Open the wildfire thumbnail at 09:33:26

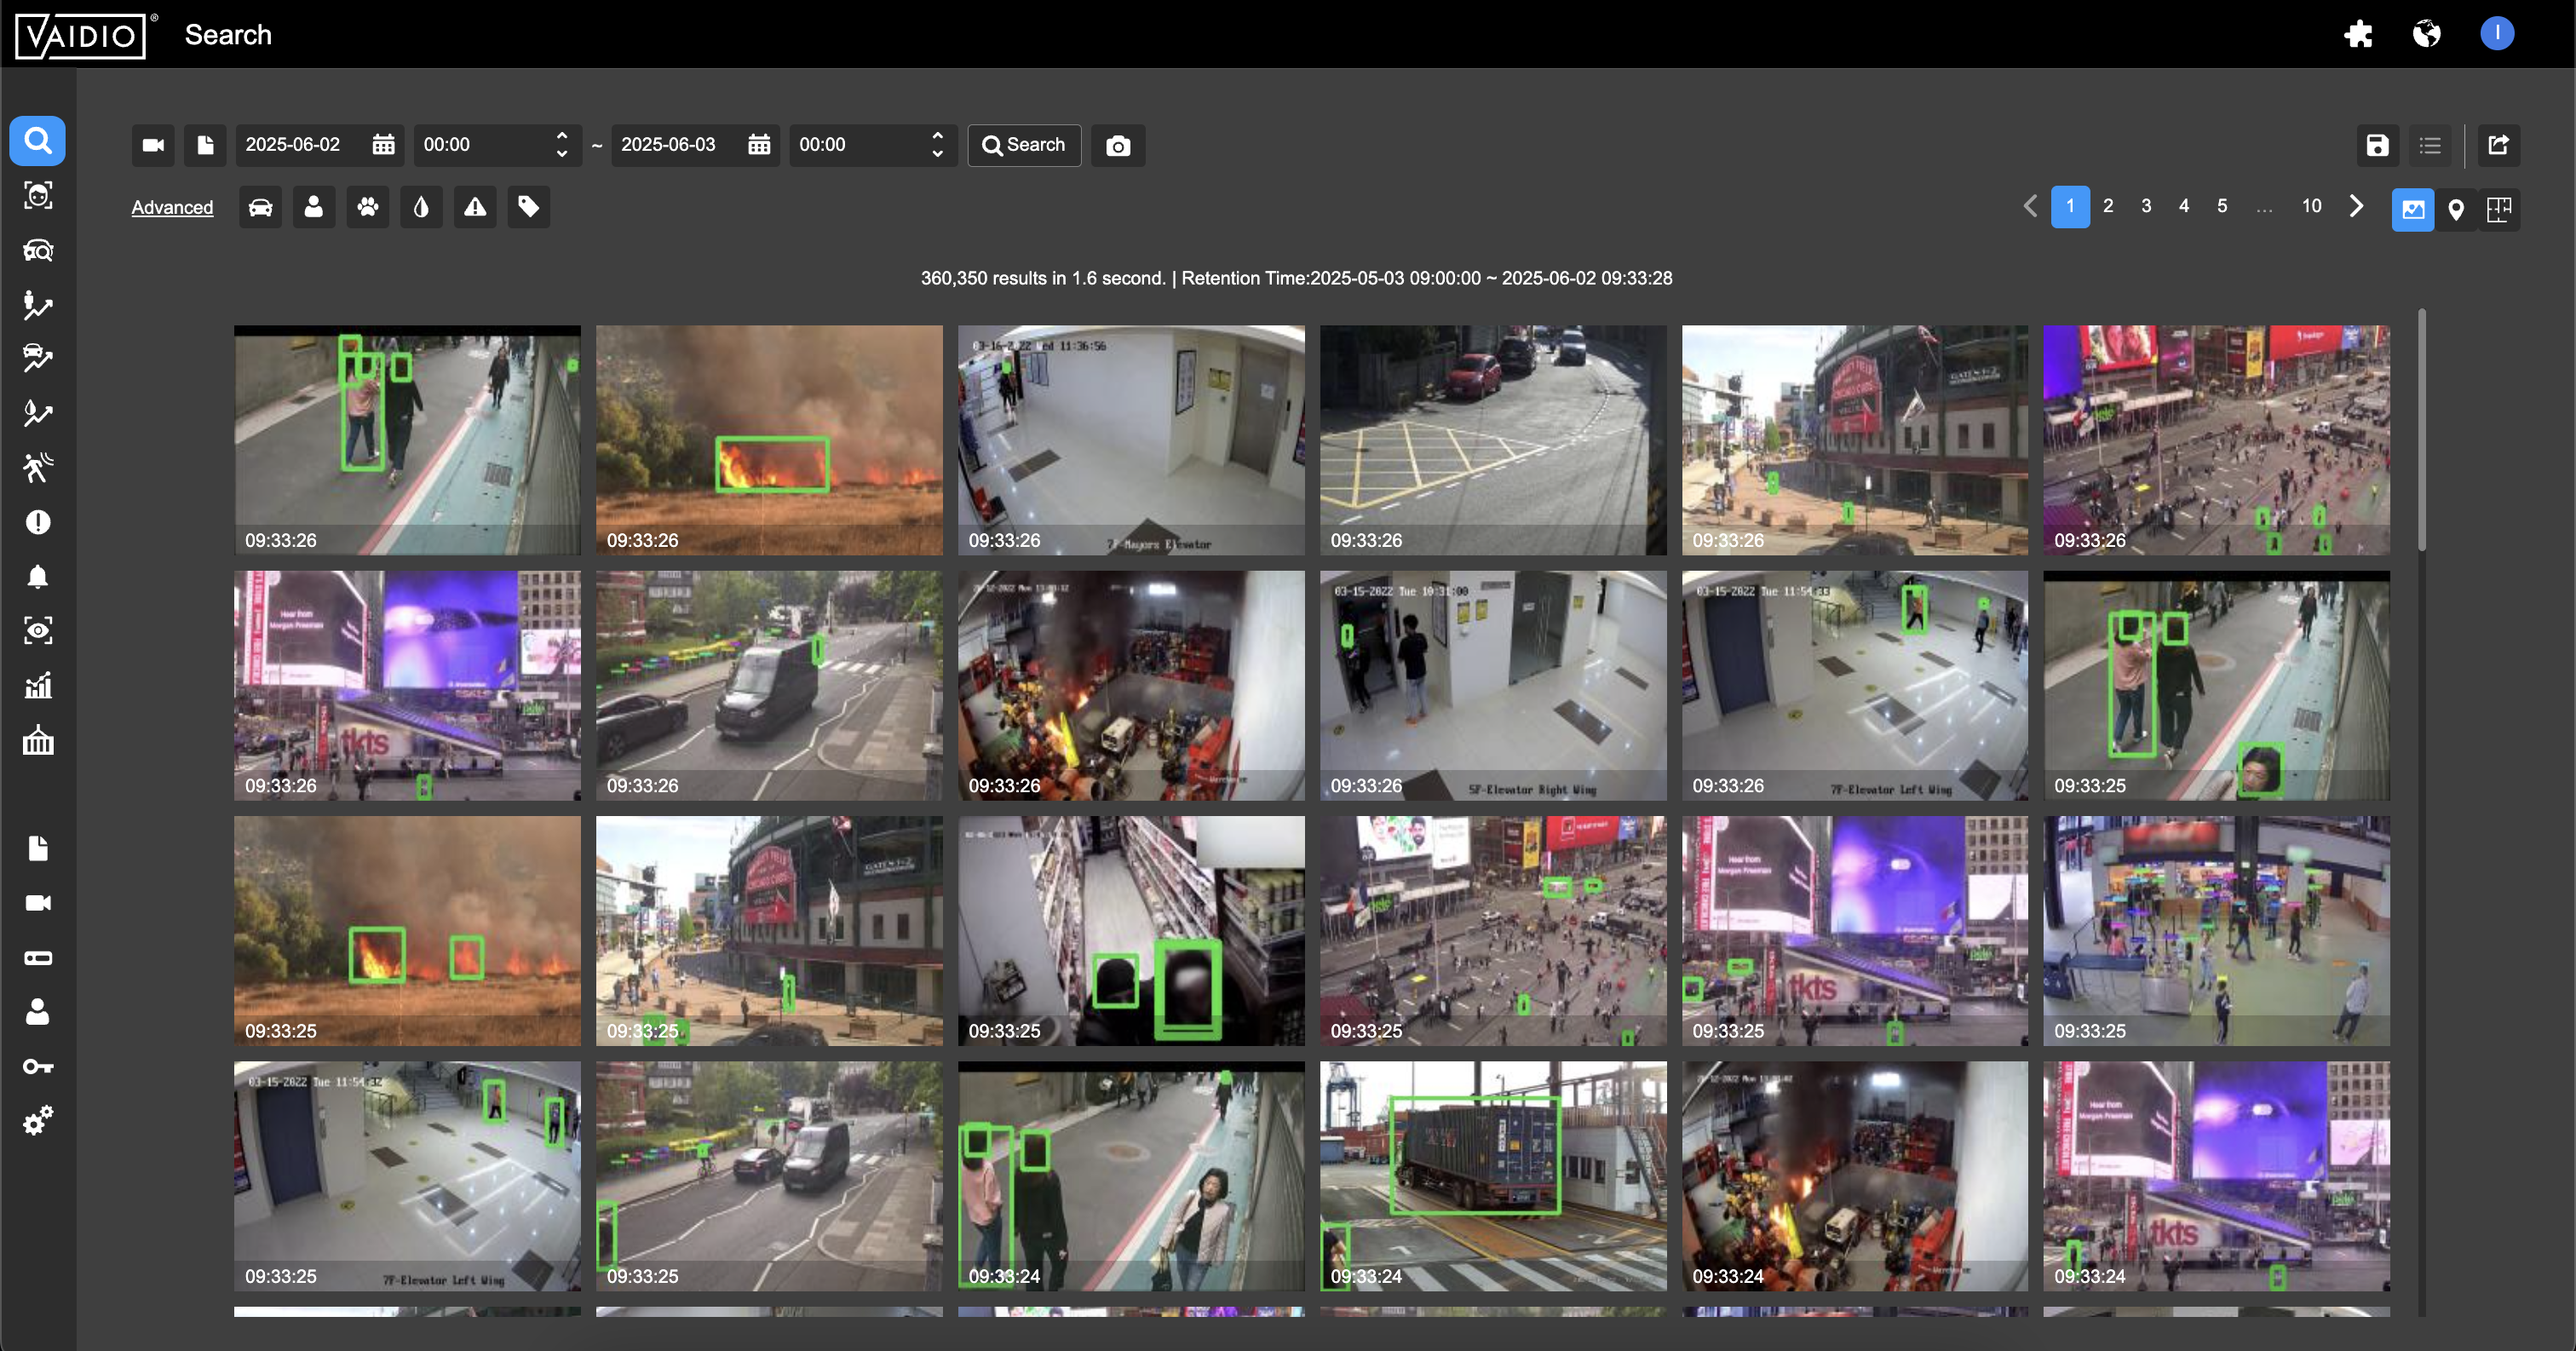click(769, 440)
